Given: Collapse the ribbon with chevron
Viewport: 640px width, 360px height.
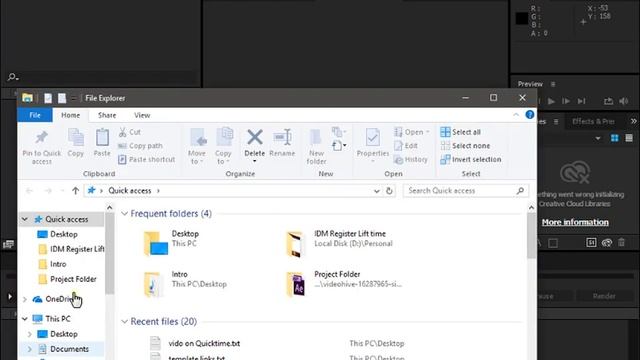Looking at the screenshot, I should point(516,115).
